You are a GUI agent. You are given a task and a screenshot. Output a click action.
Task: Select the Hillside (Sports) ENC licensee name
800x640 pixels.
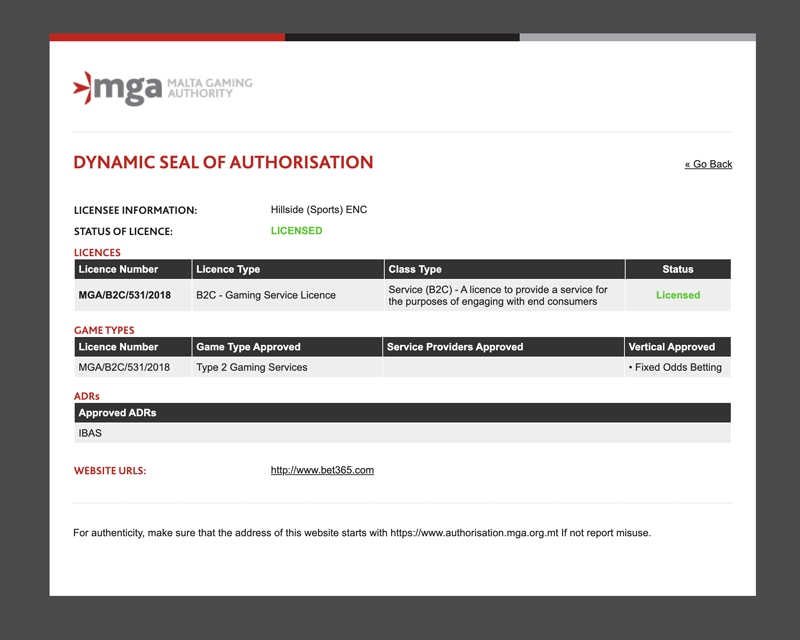318,210
